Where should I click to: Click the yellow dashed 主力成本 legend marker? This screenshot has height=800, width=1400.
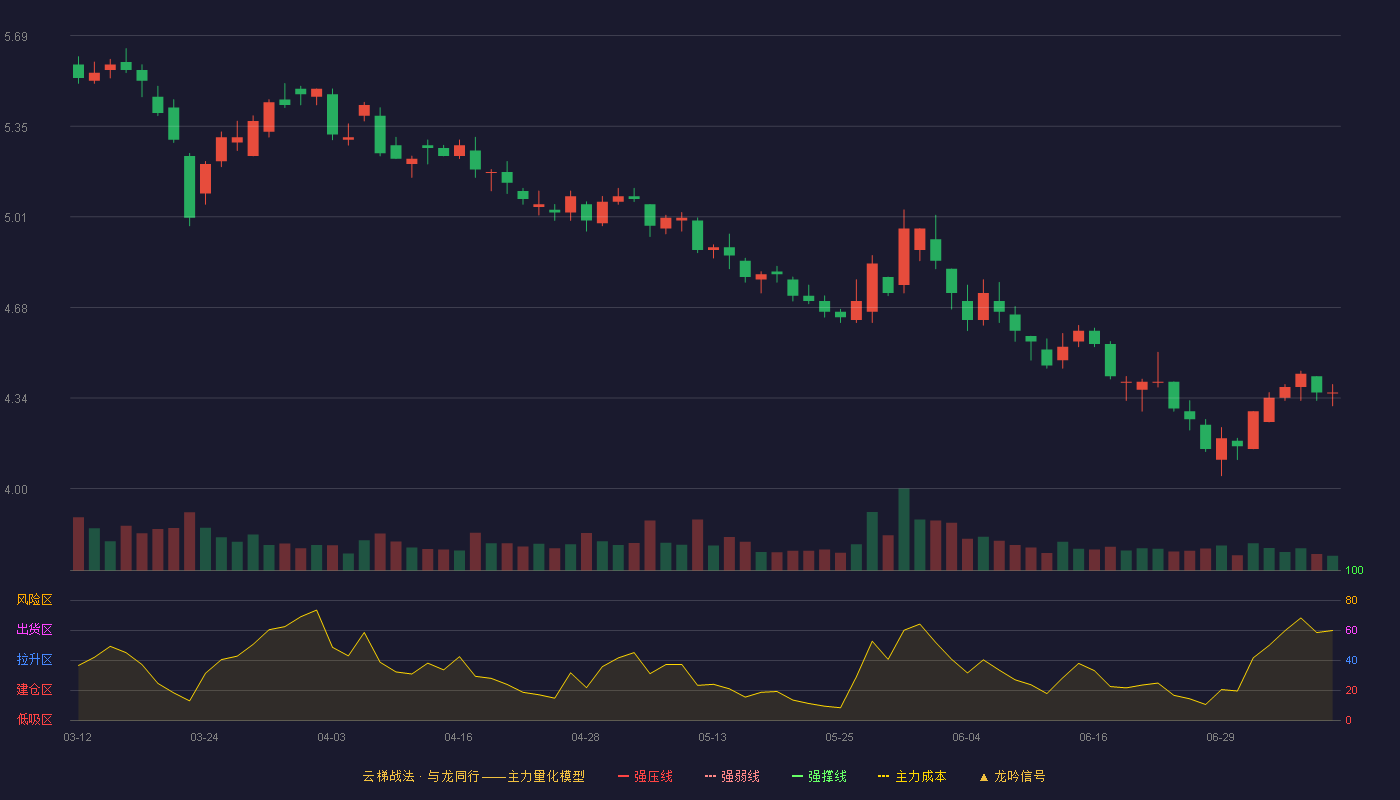[884, 776]
